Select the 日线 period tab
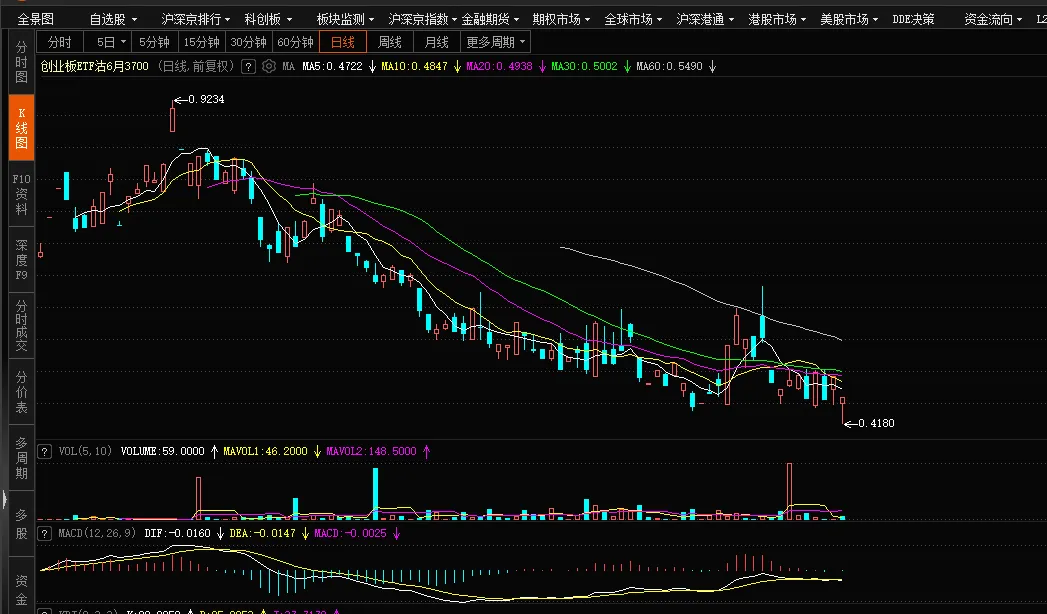The height and width of the screenshot is (614, 1047). pyautogui.click(x=343, y=42)
